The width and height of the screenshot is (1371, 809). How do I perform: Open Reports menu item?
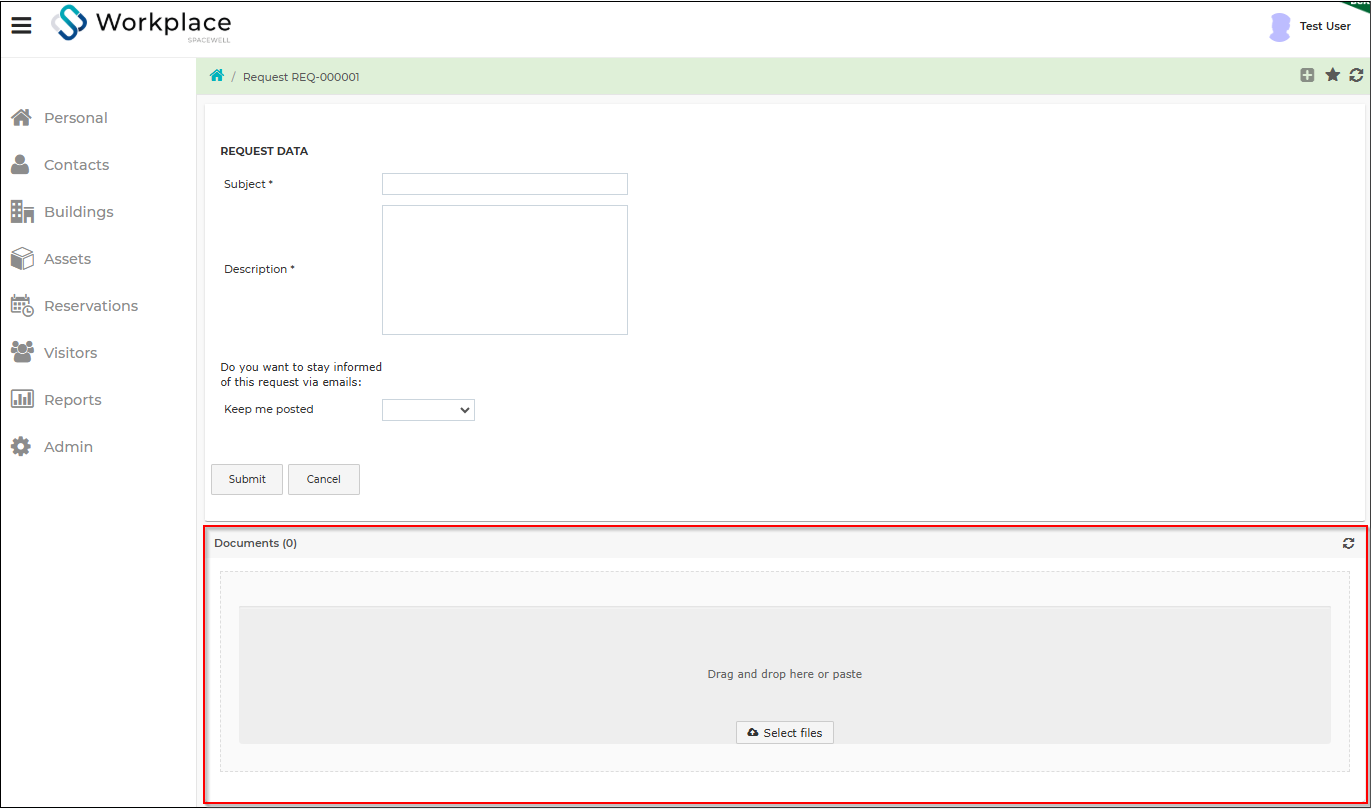coord(73,400)
